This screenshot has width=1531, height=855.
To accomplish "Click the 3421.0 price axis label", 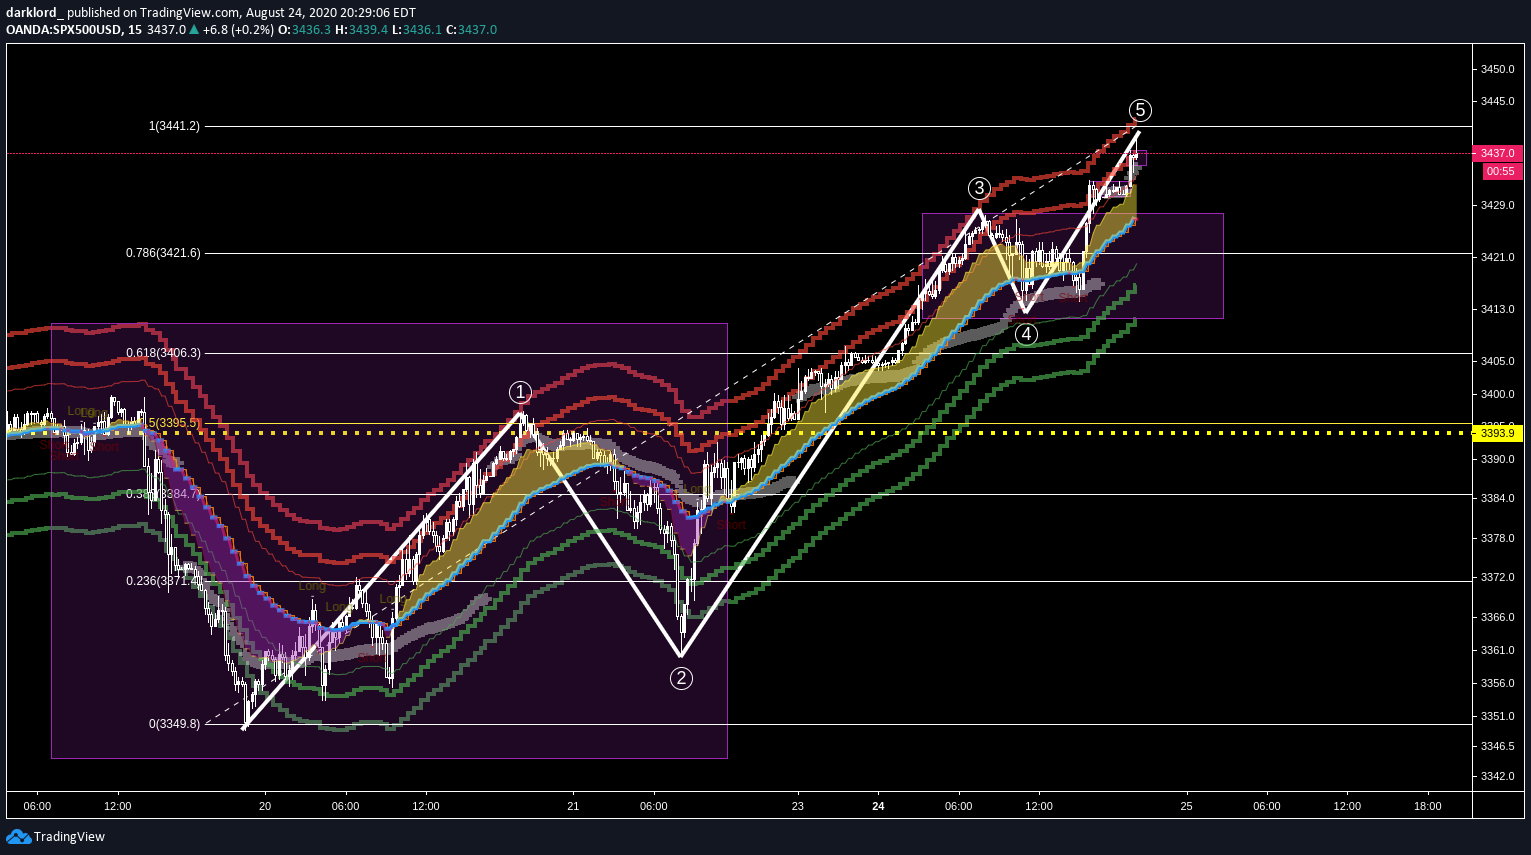I will [1497, 257].
